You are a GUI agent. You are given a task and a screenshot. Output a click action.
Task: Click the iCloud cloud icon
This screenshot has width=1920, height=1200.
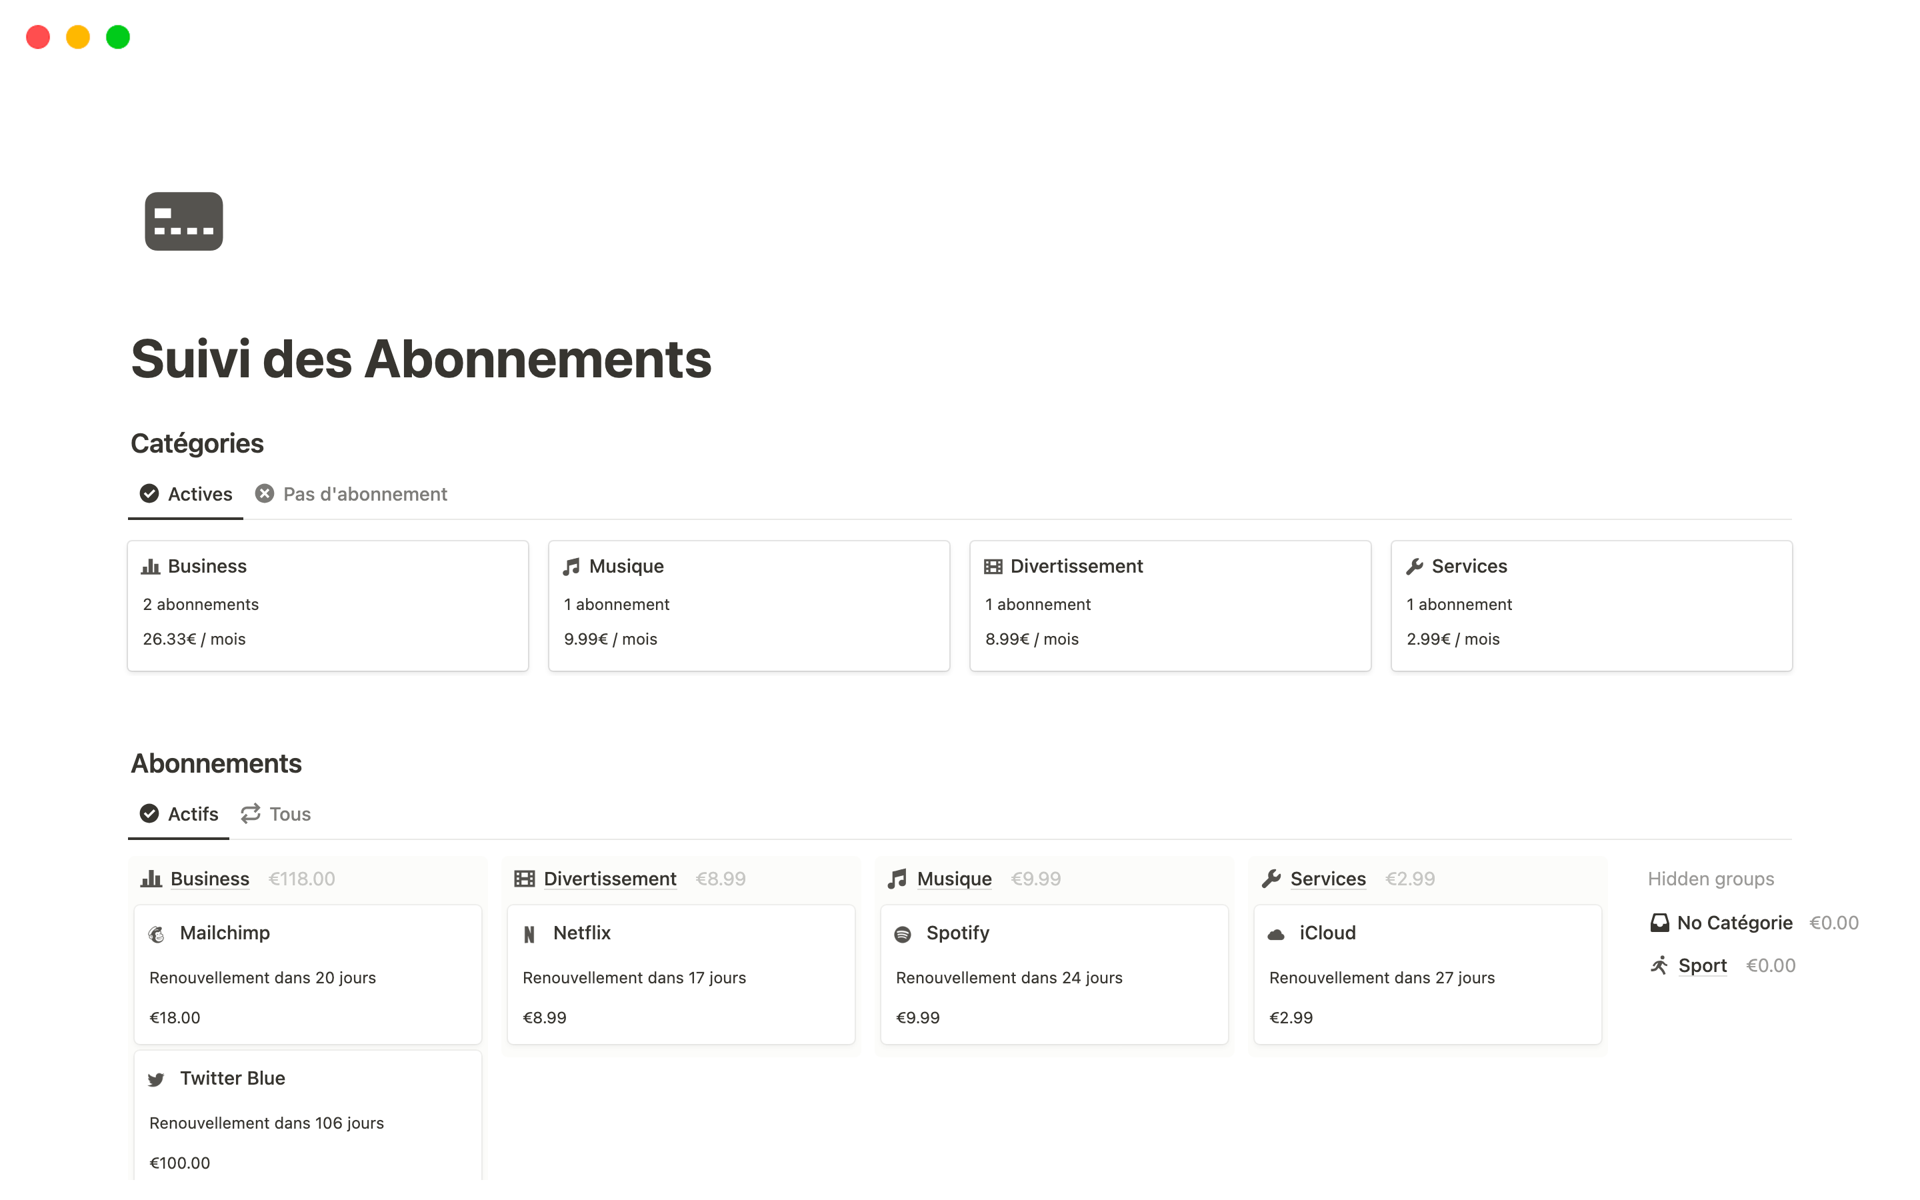1276,934
